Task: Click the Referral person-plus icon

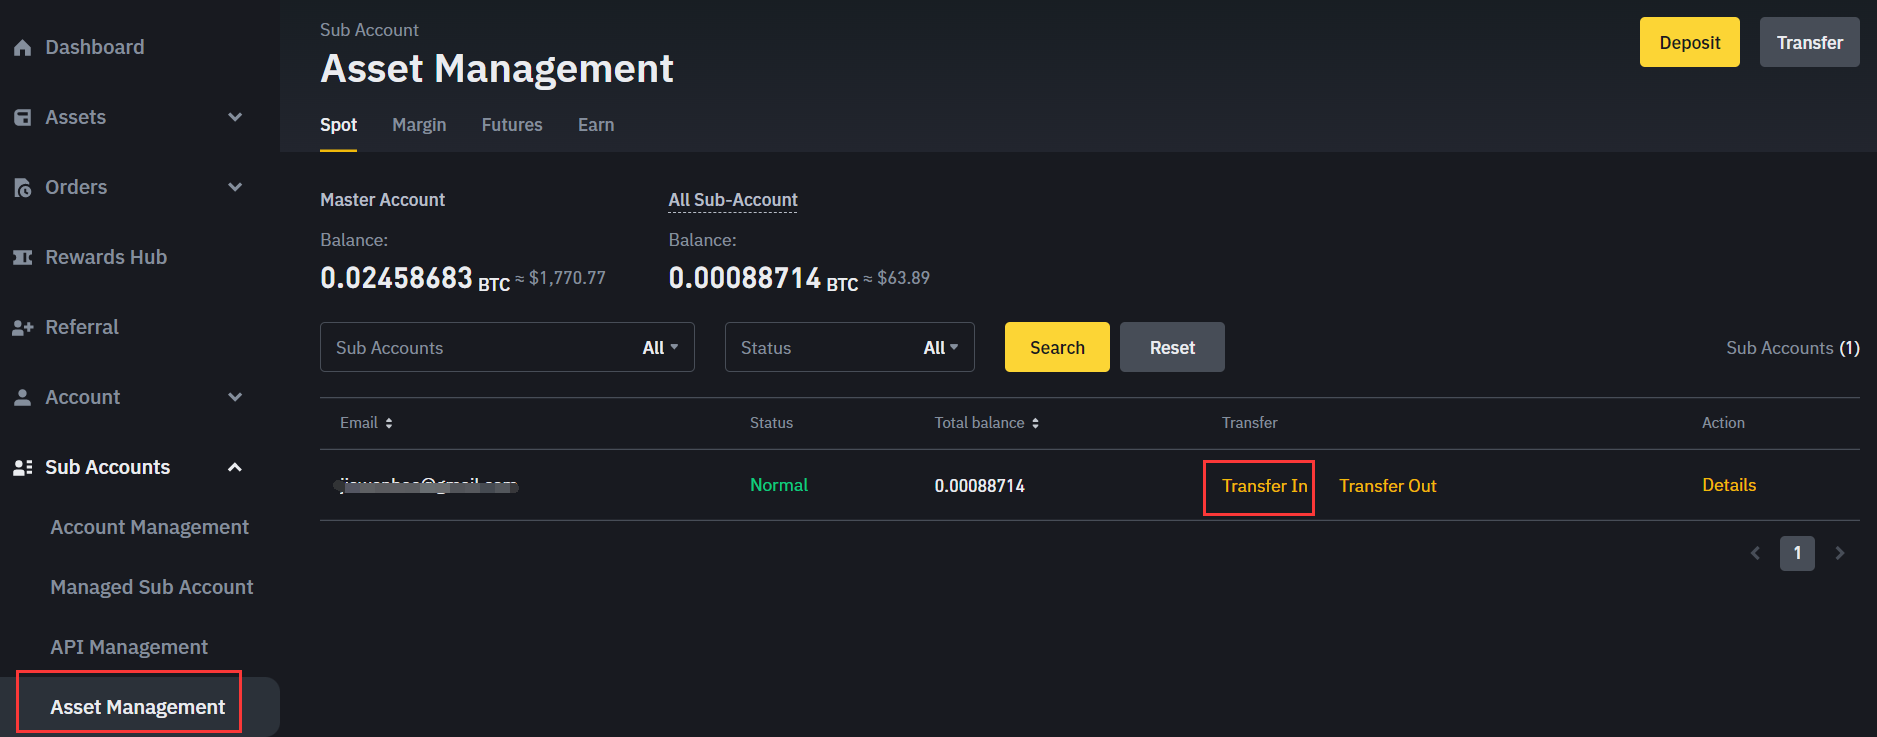Action: (x=22, y=328)
